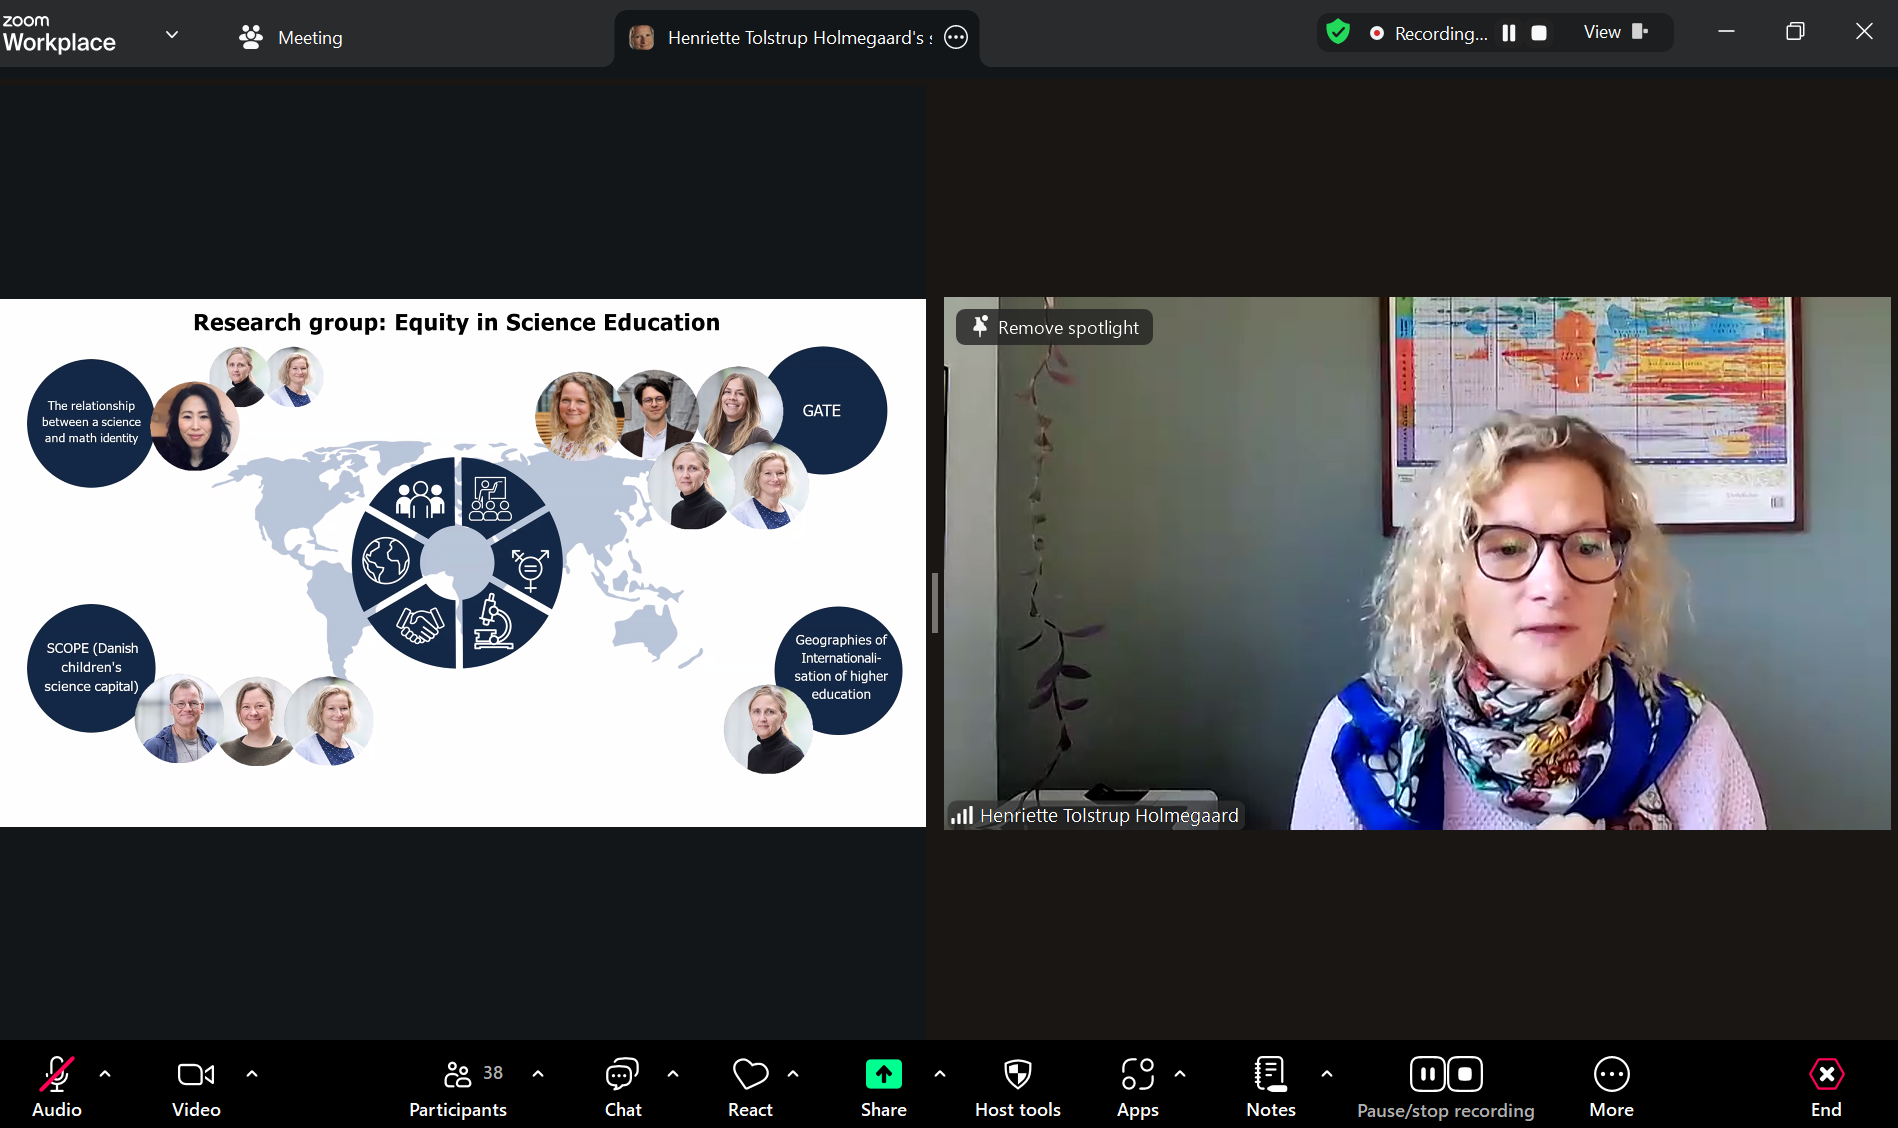Pause the recording from bottom toolbar
Viewport: 1898px width, 1128px height.
click(x=1427, y=1074)
